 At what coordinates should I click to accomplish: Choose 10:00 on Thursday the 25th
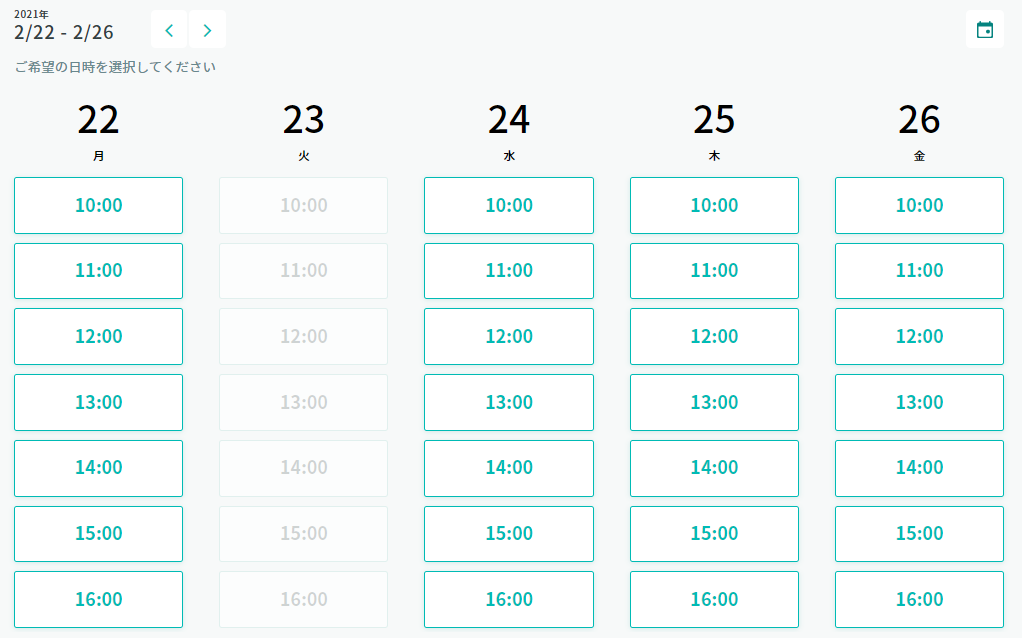click(x=714, y=205)
